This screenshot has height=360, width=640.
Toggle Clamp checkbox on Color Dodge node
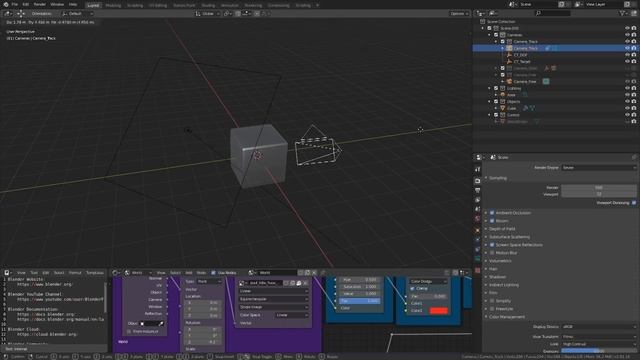pos(412,289)
